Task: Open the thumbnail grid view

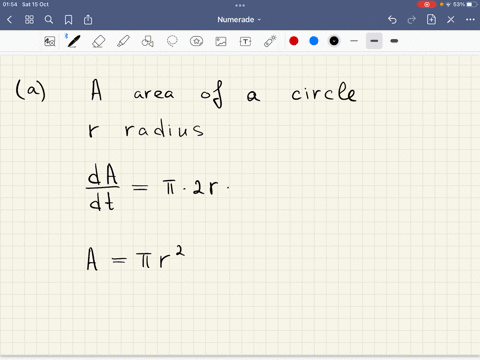Action: pyautogui.click(x=29, y=20)
